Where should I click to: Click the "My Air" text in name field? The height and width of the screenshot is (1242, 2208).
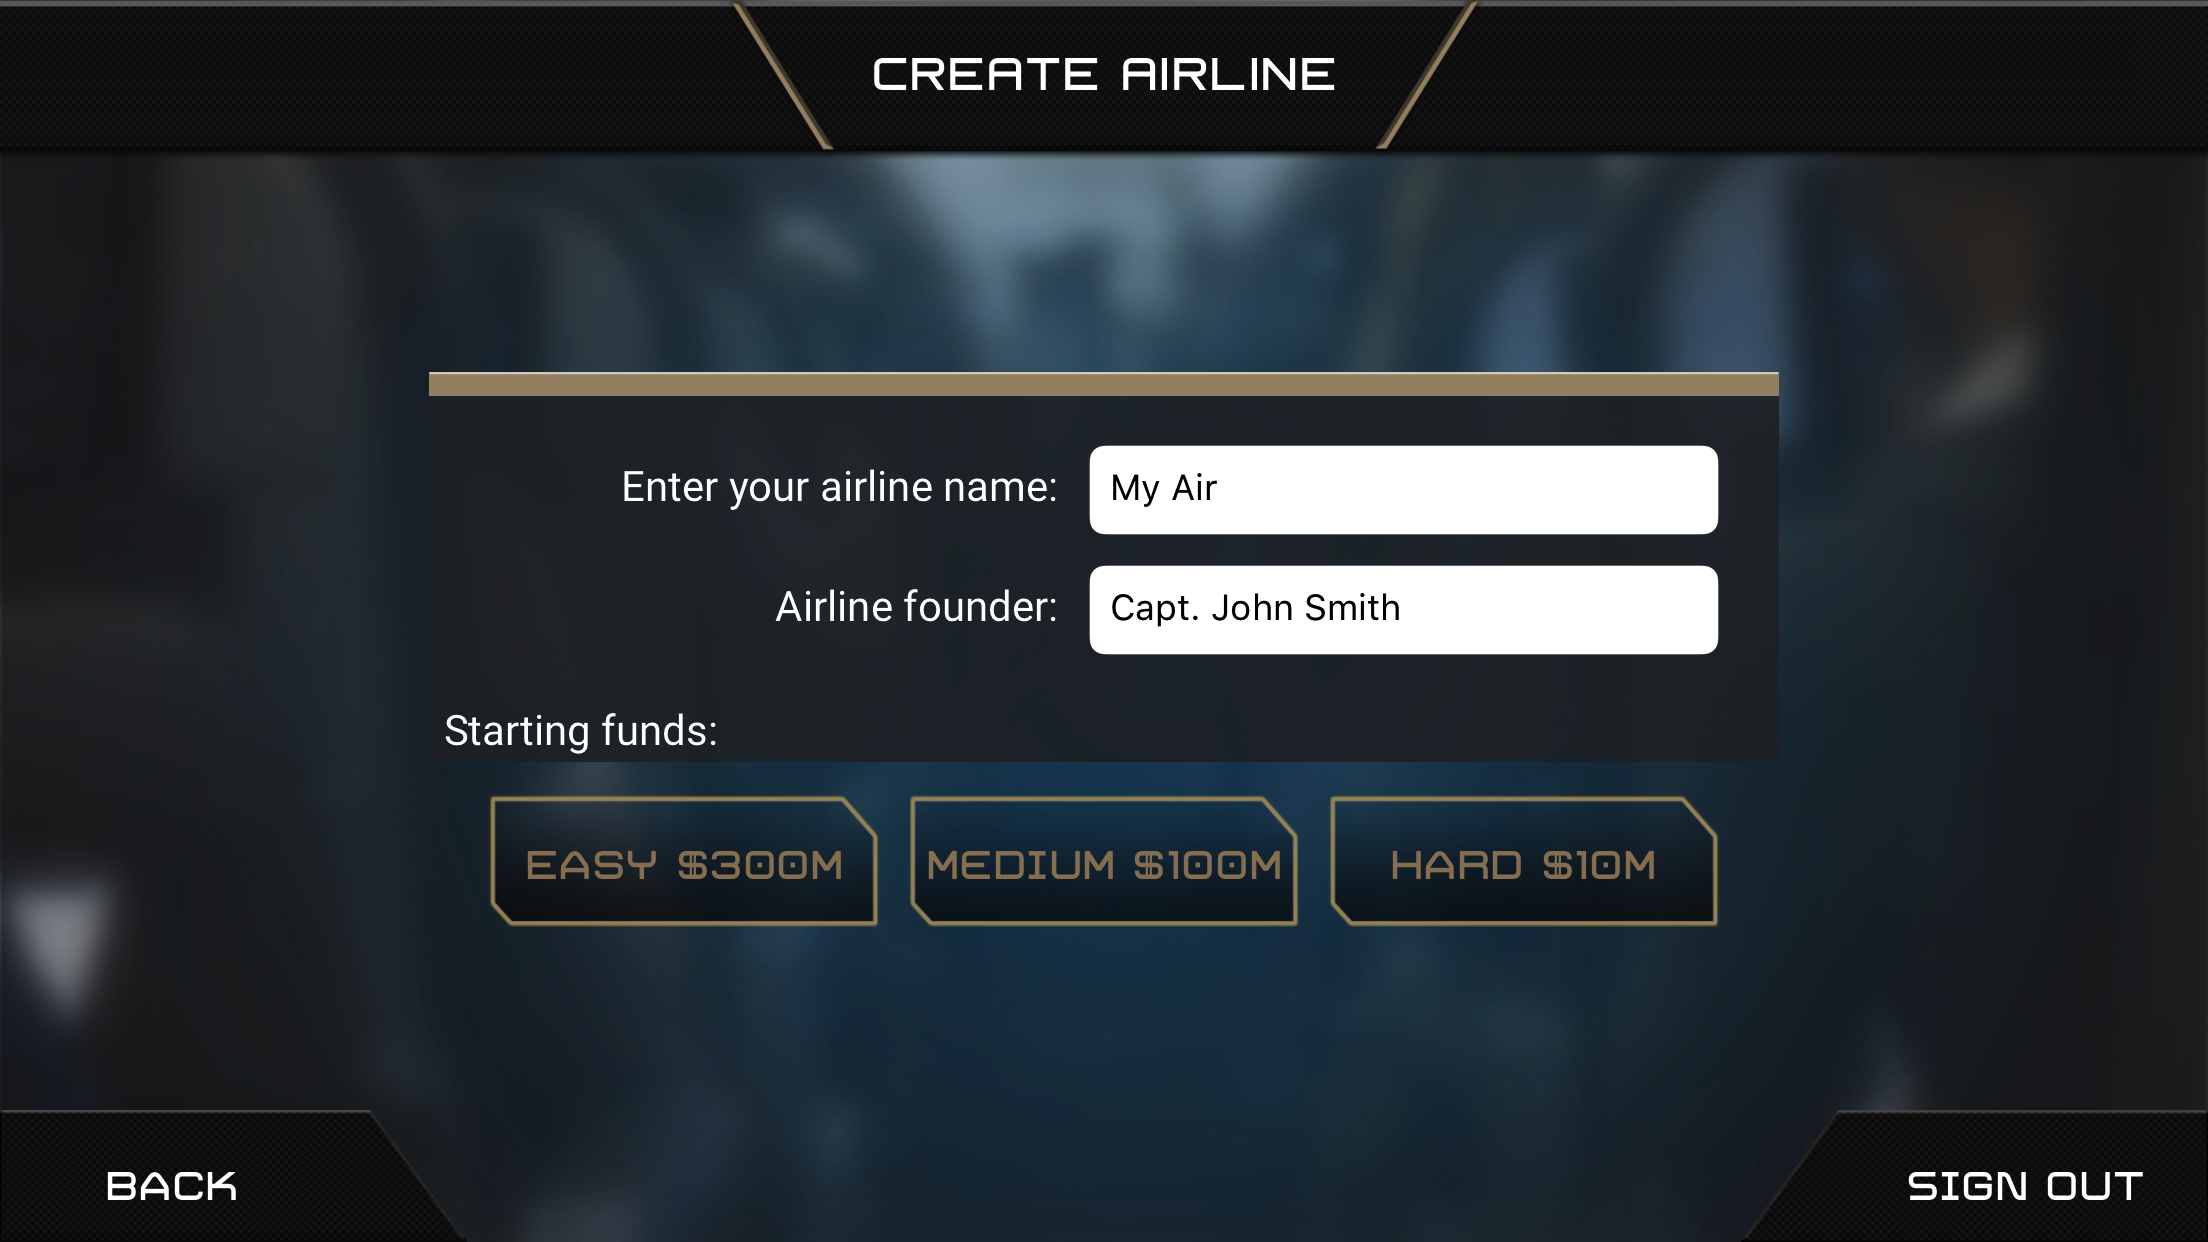[1164, 489]
